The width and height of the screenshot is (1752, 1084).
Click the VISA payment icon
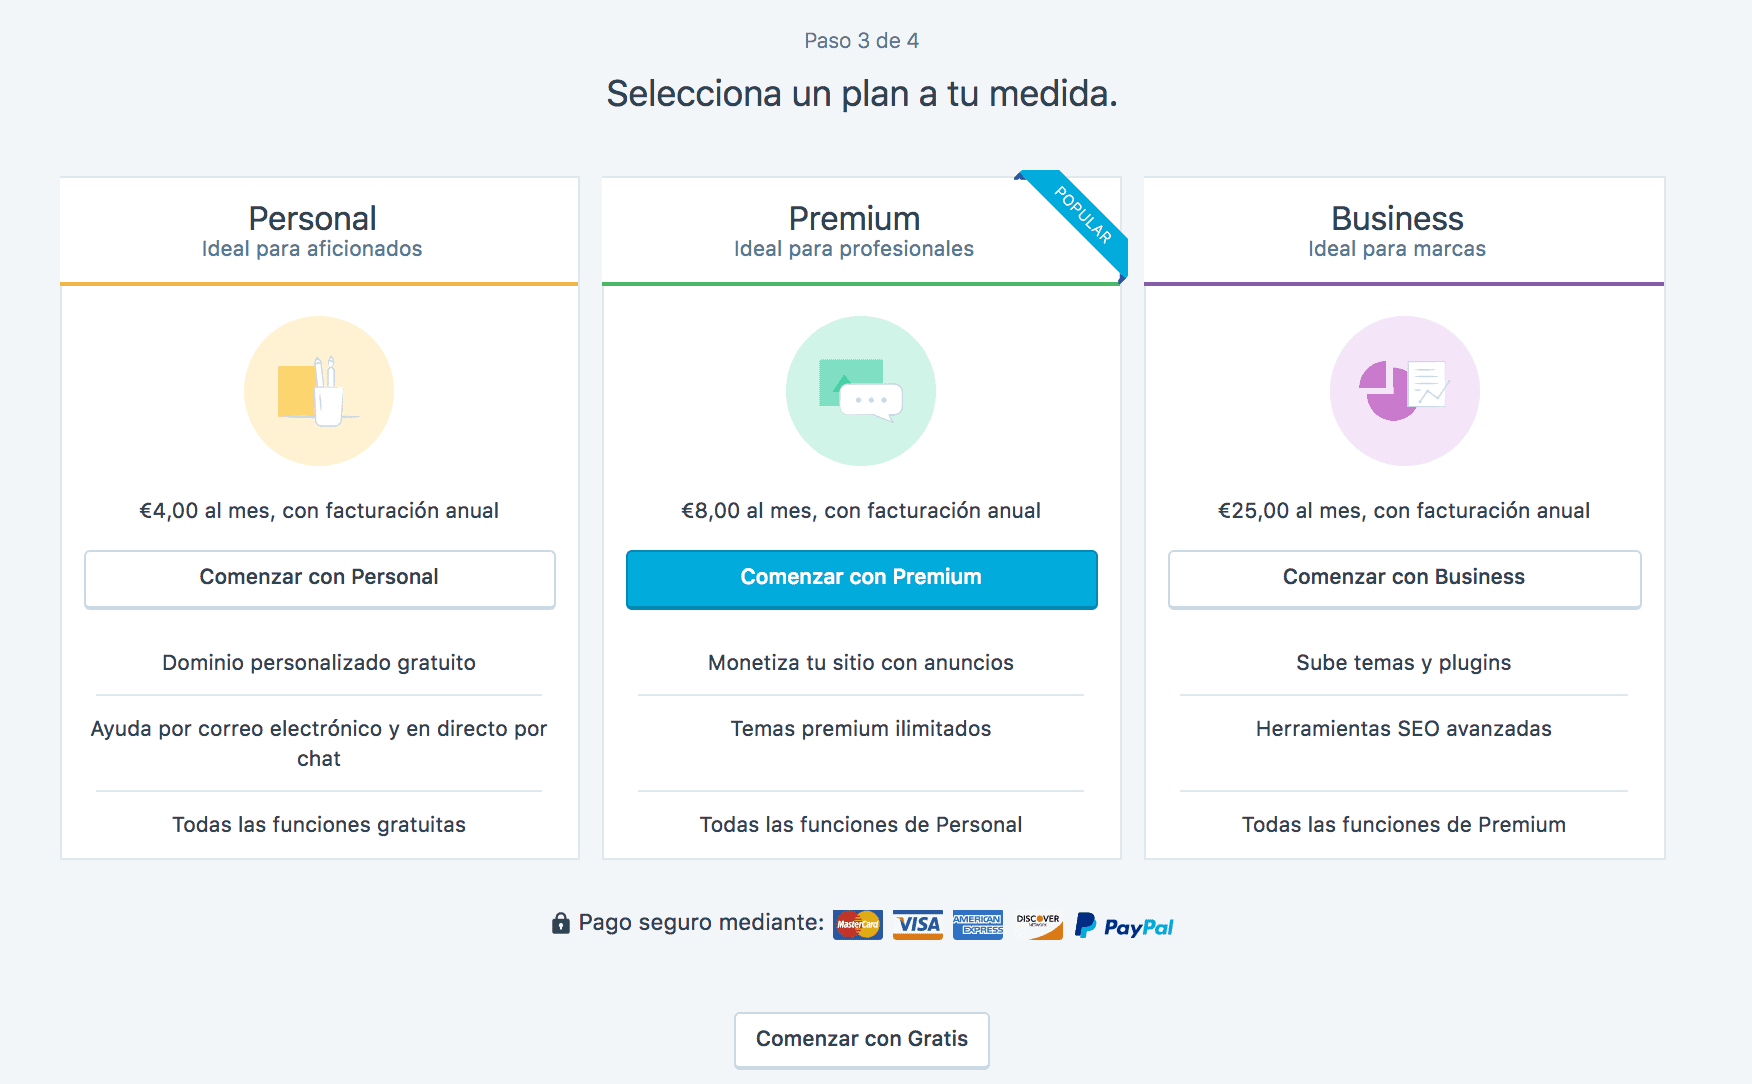(x=918, y=925)
